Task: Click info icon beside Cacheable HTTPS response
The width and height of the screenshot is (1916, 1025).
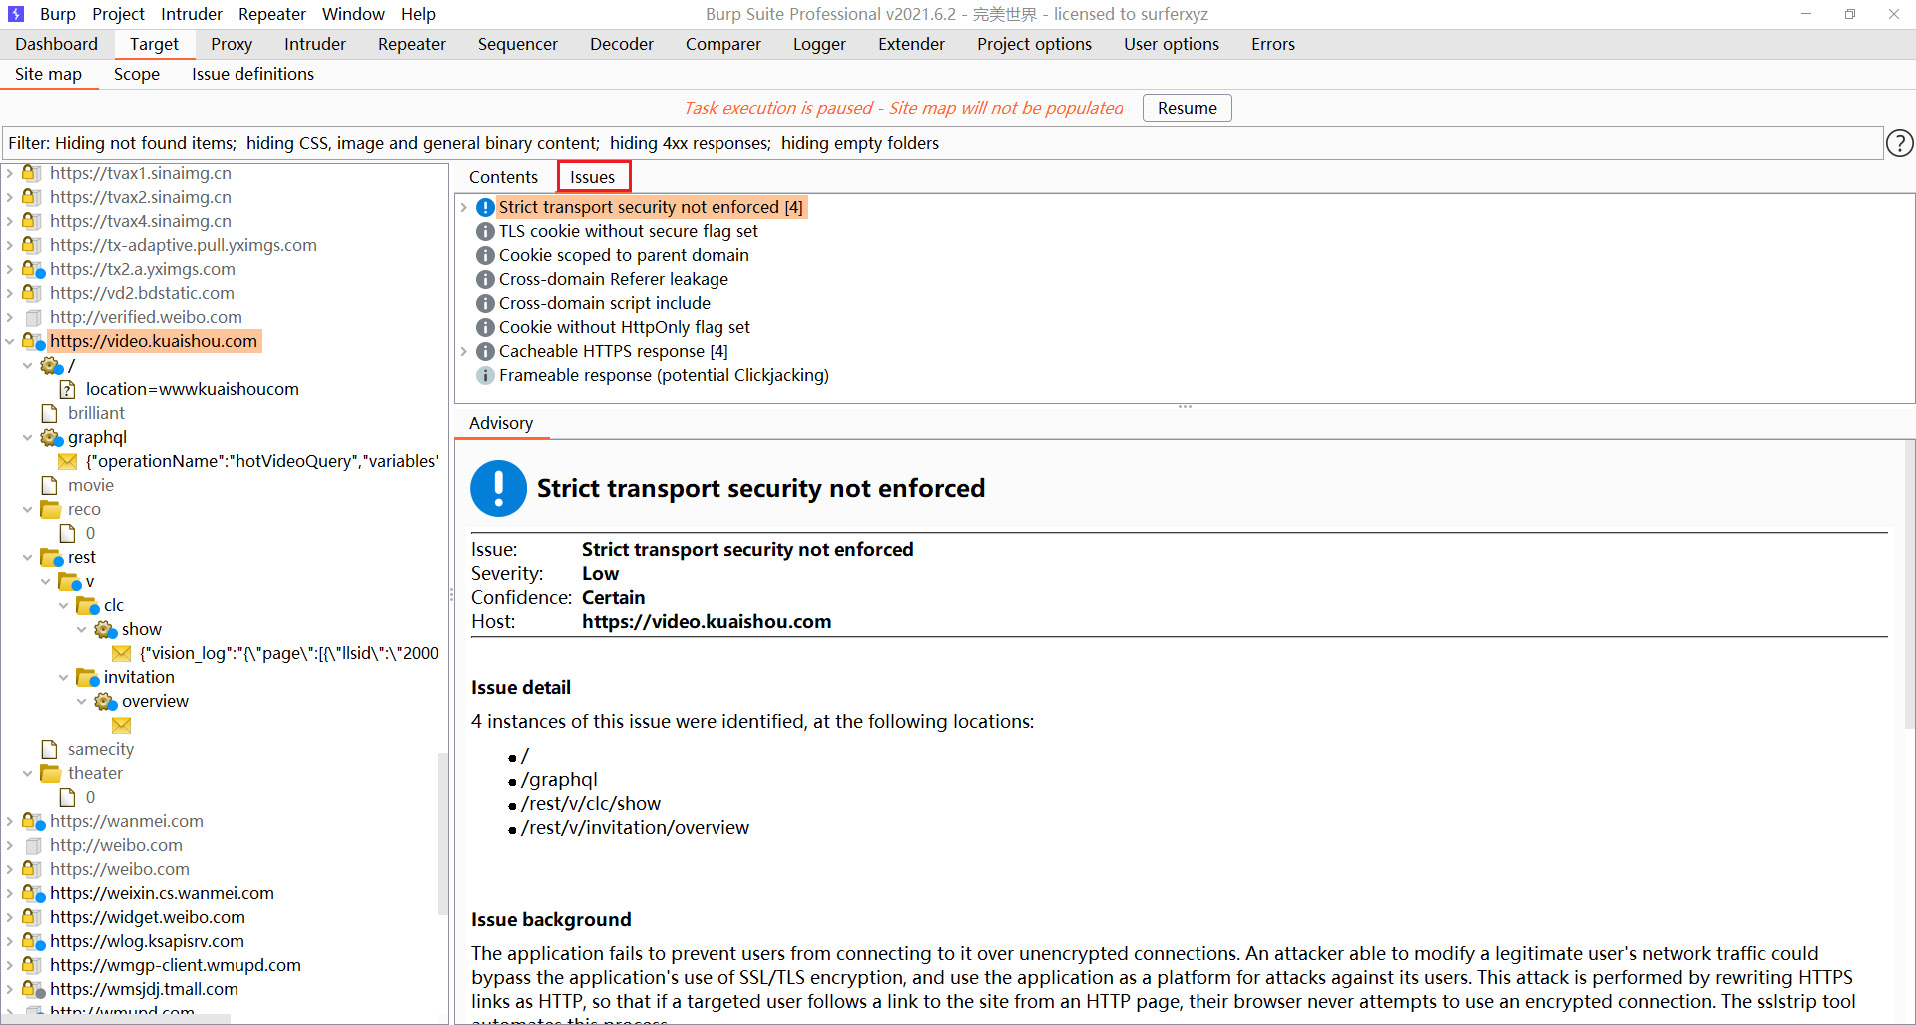Action: pos(485,351)
